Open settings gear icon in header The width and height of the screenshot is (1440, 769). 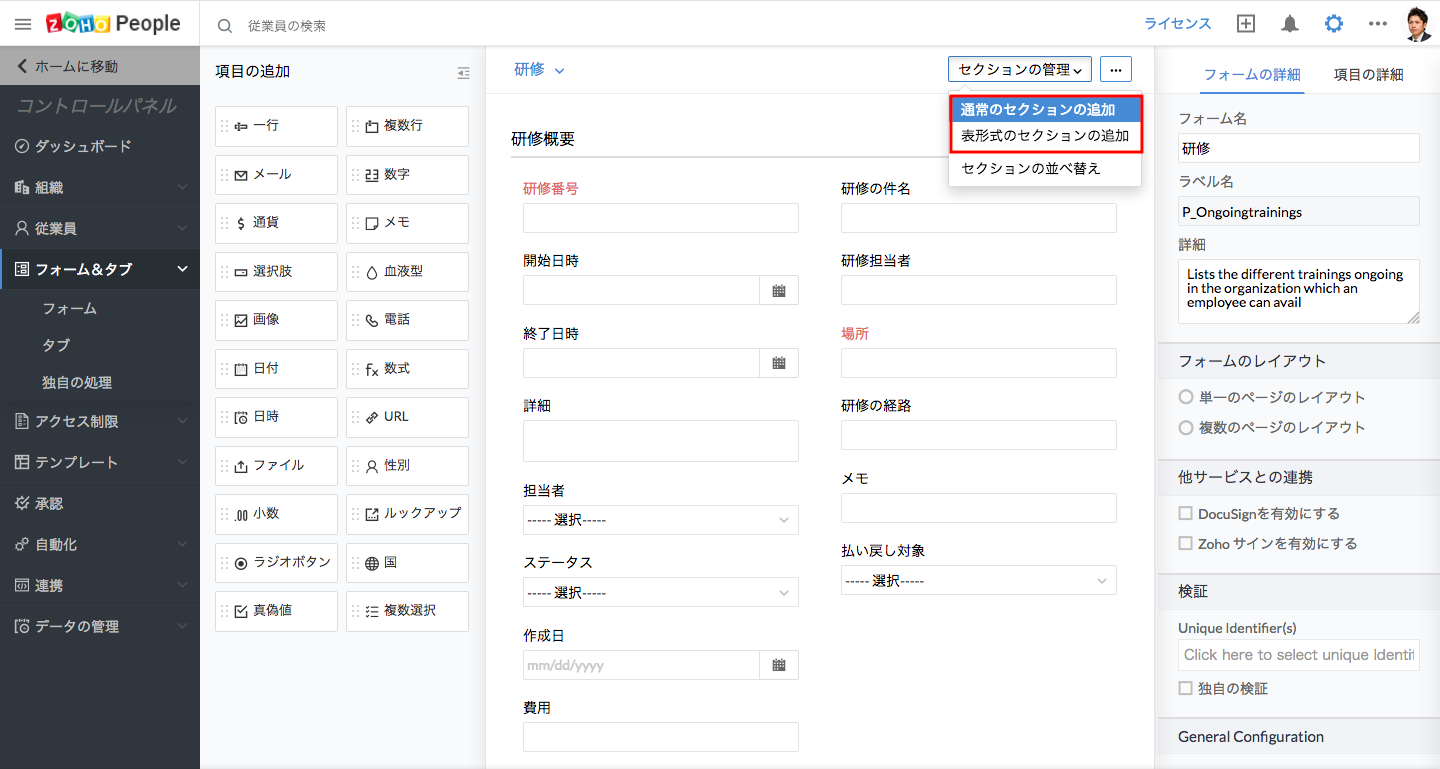(x=1333, y=24)
